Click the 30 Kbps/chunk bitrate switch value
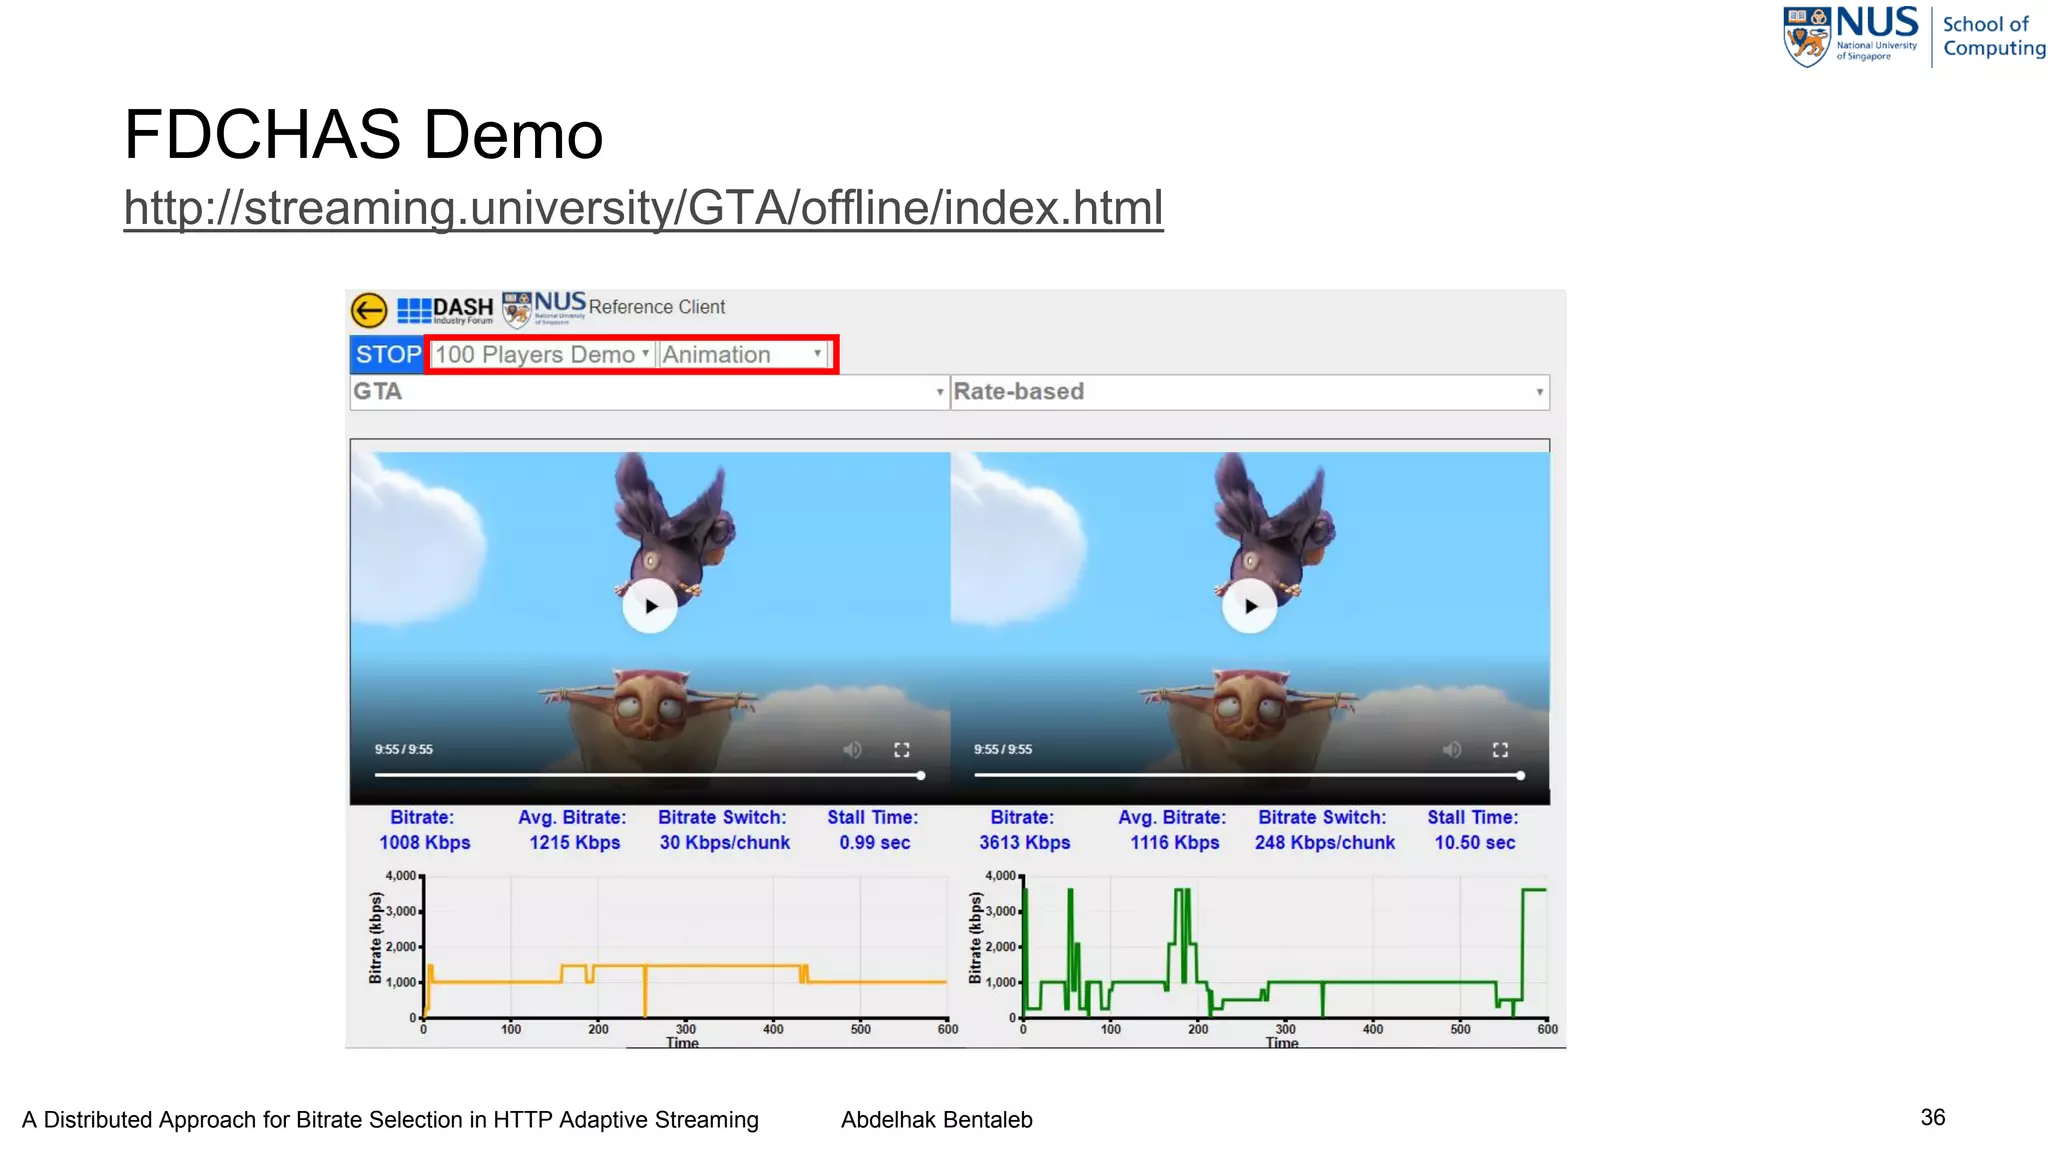The height and width of the screenshot is (1152, 2048). tap(724, 843)
